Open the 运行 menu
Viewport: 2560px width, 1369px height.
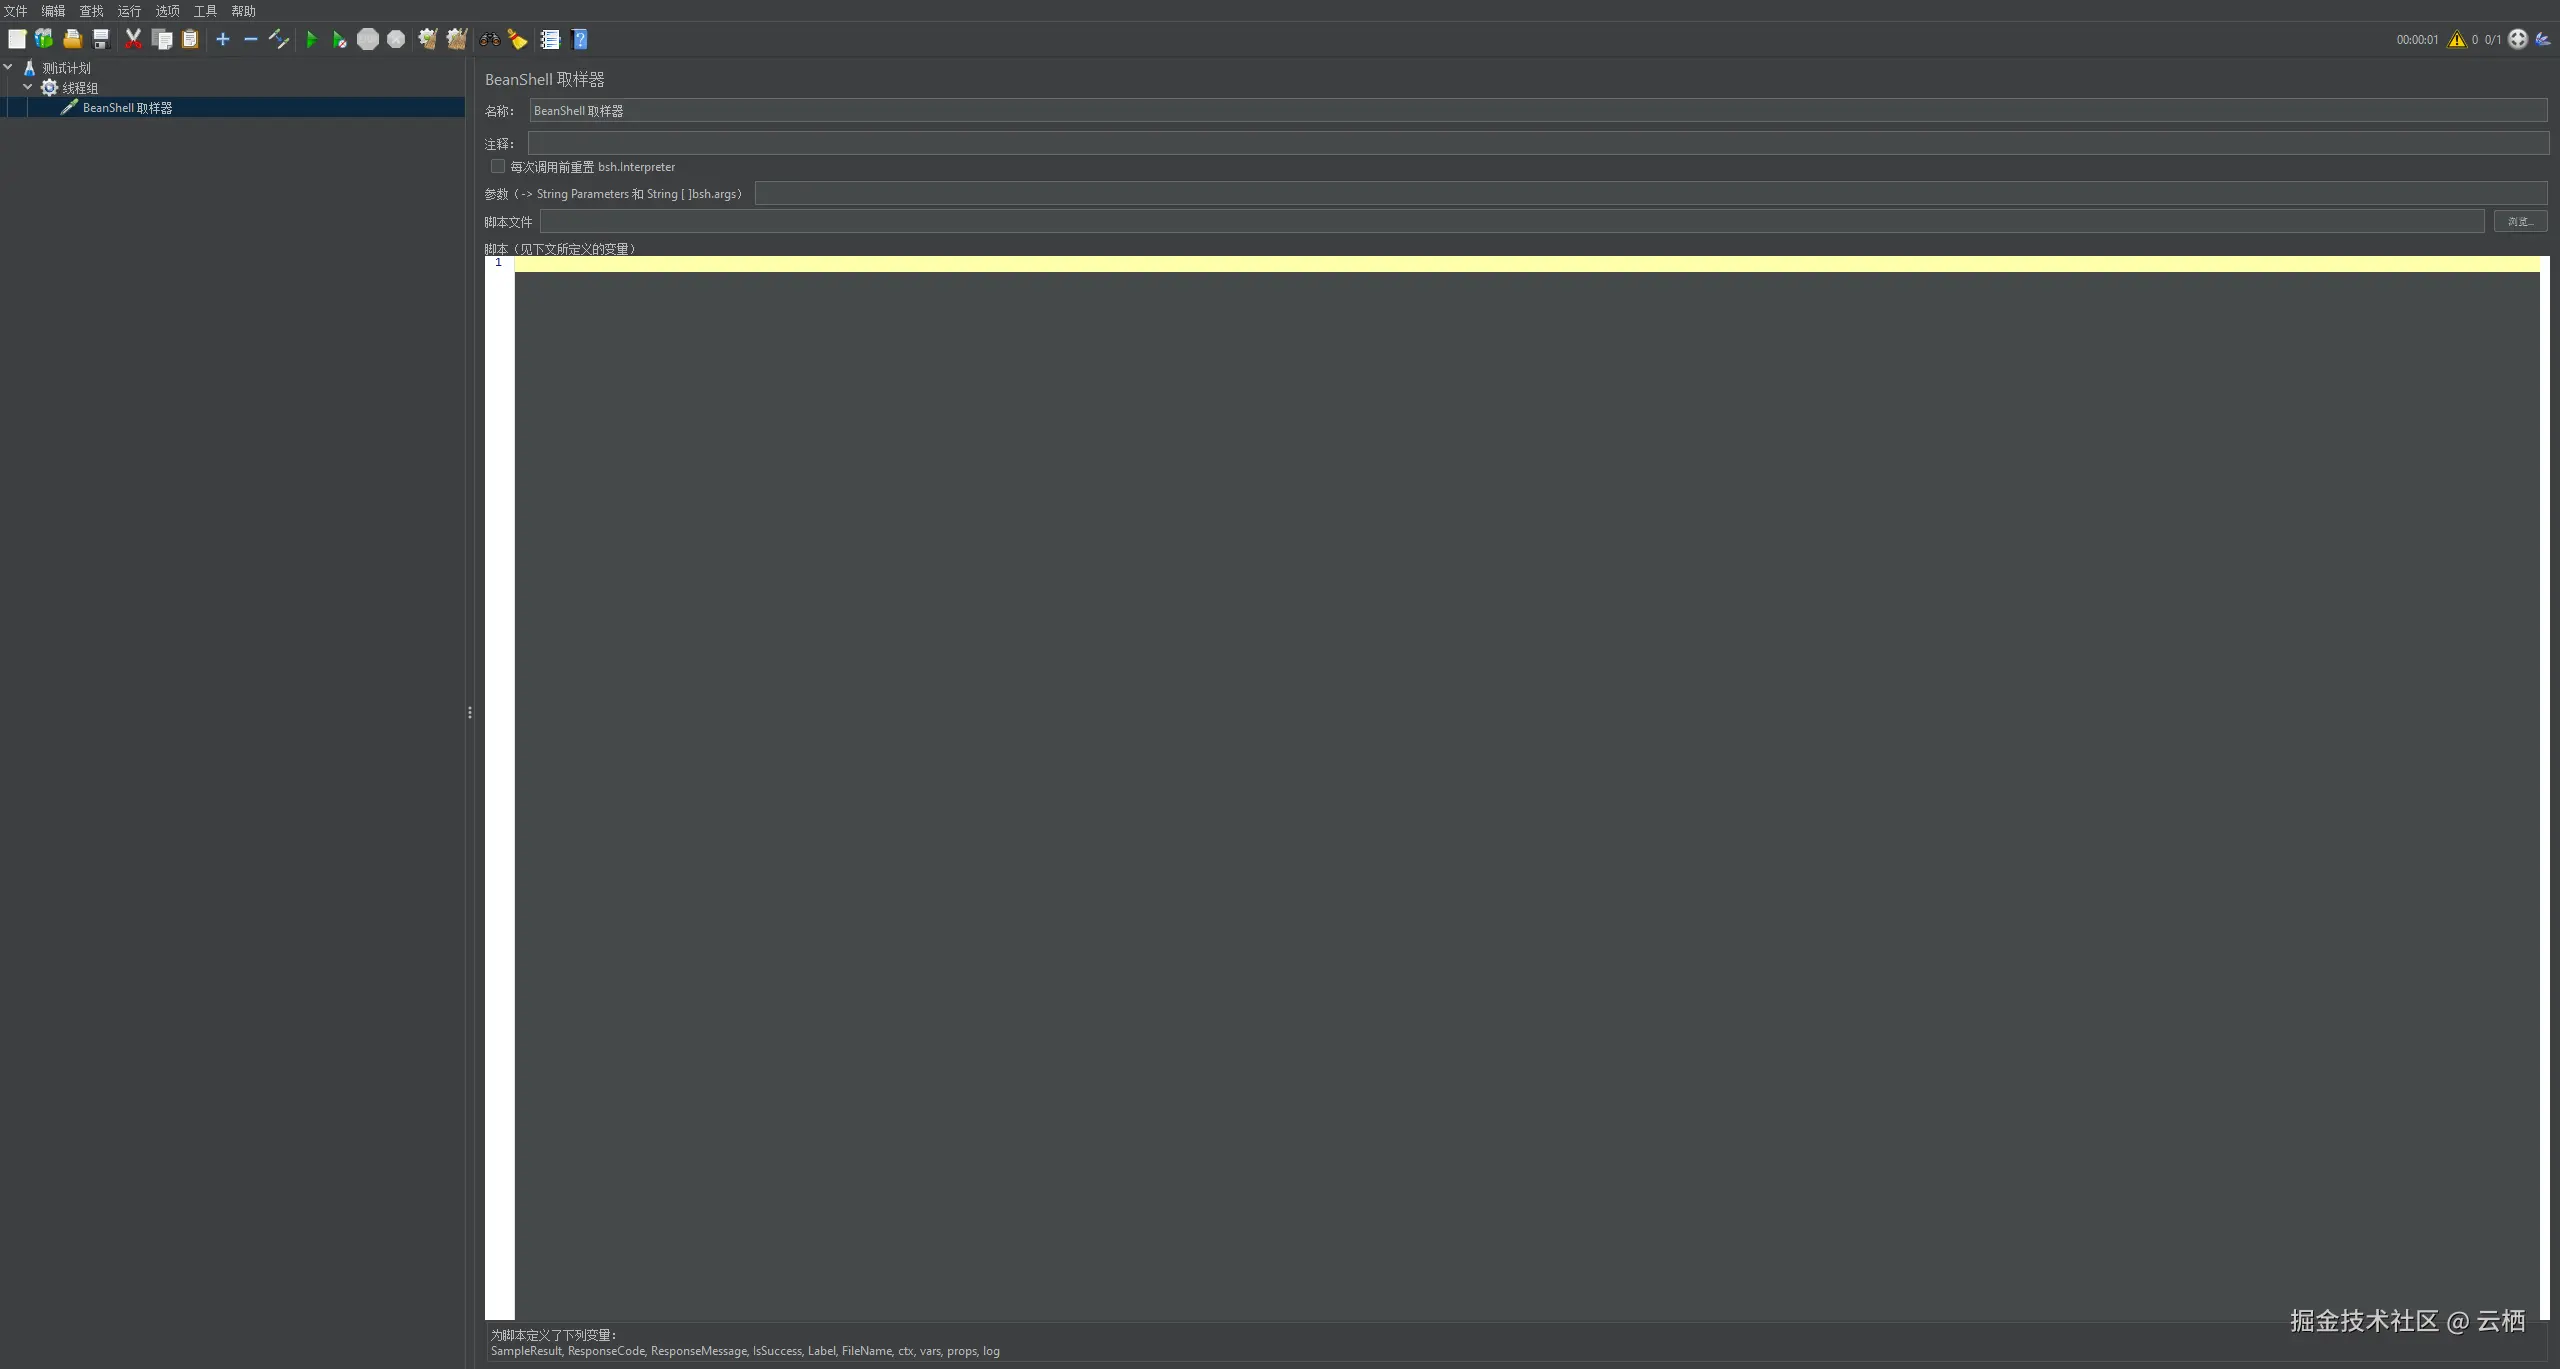tap(129, 11)
